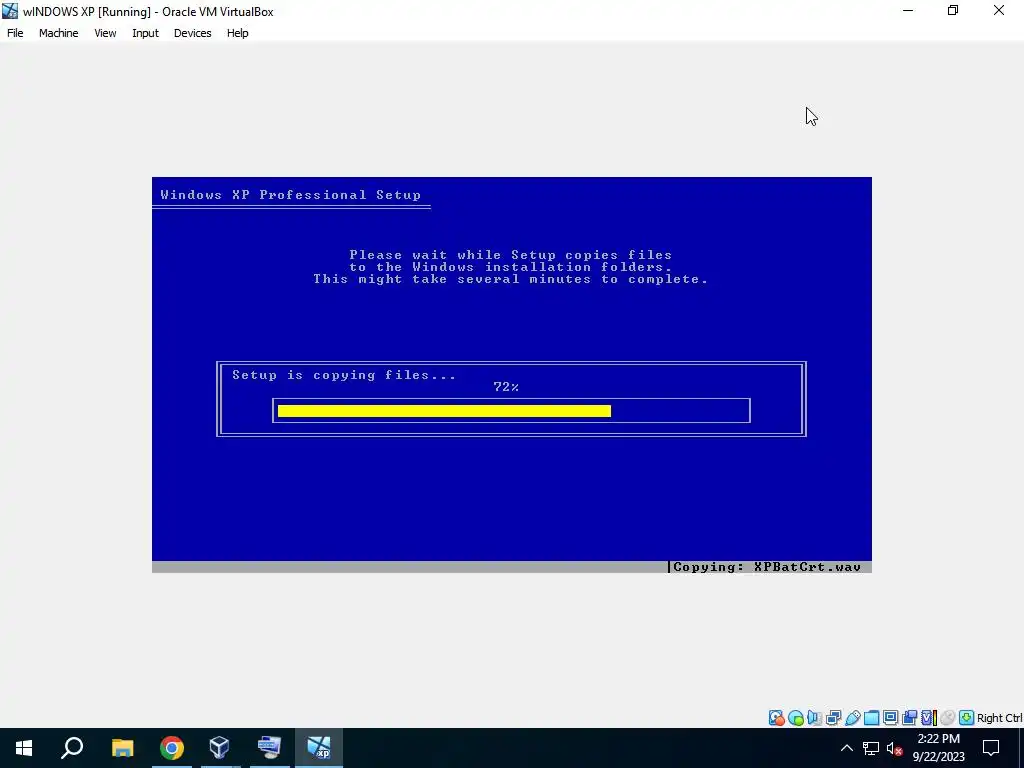Image resolution: width=1024 pixels, height=768 pixels.
Task: Click the 'Setup is copying files...' text
Action: (344, 375)
